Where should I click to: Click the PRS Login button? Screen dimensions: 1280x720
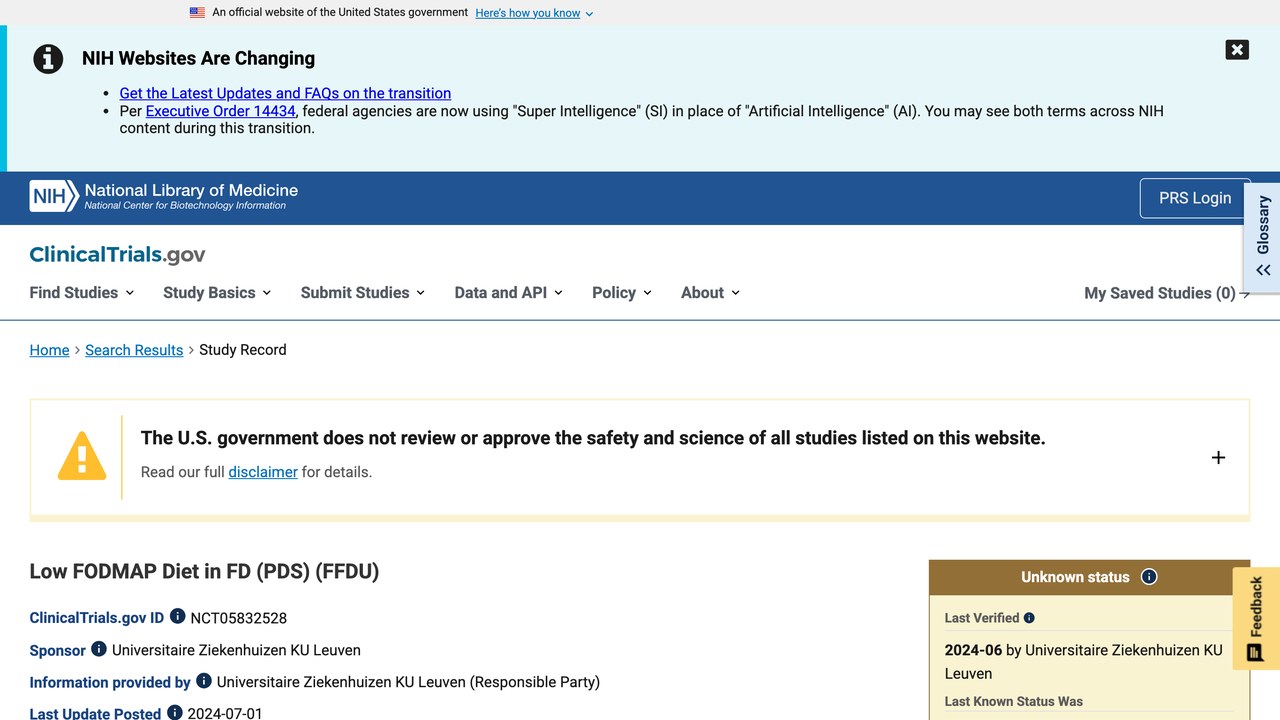(x=1195, y=198)
